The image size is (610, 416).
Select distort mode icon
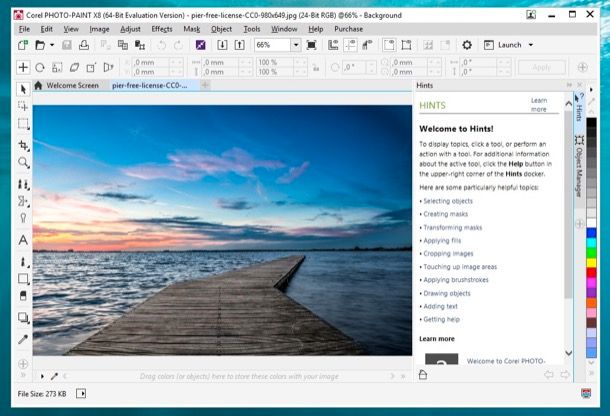[91, 67]
